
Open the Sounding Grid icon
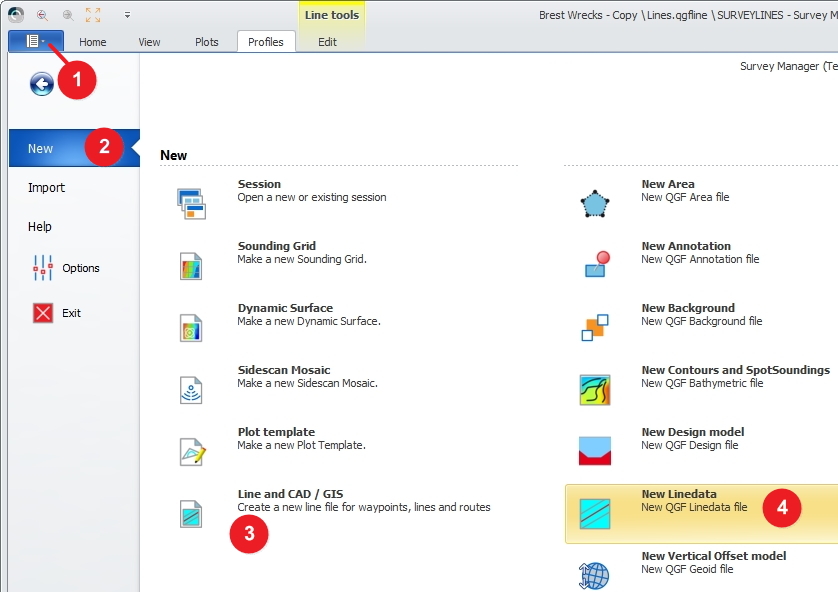coord(191,266)
